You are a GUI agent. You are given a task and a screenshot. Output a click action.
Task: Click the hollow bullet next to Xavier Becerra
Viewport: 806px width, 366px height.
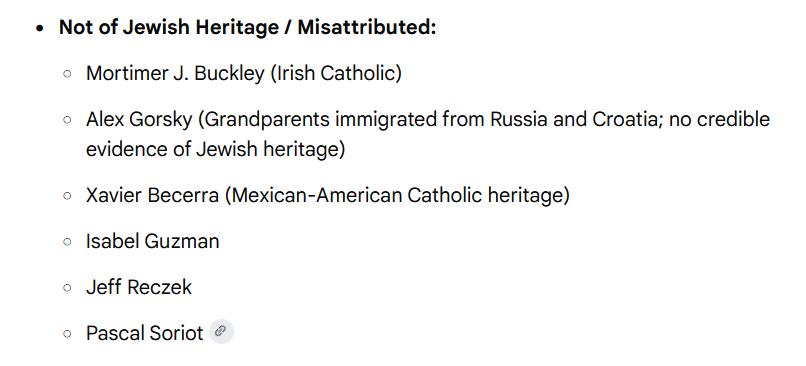(x=67, y=196)
